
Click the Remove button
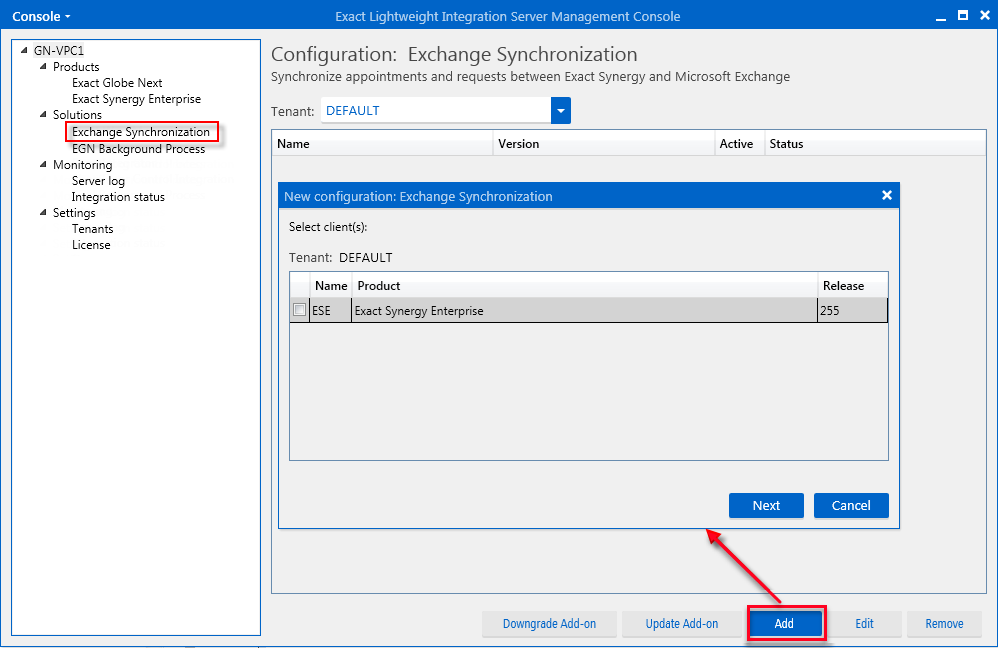pyautogui.click(x=945, y=624)
